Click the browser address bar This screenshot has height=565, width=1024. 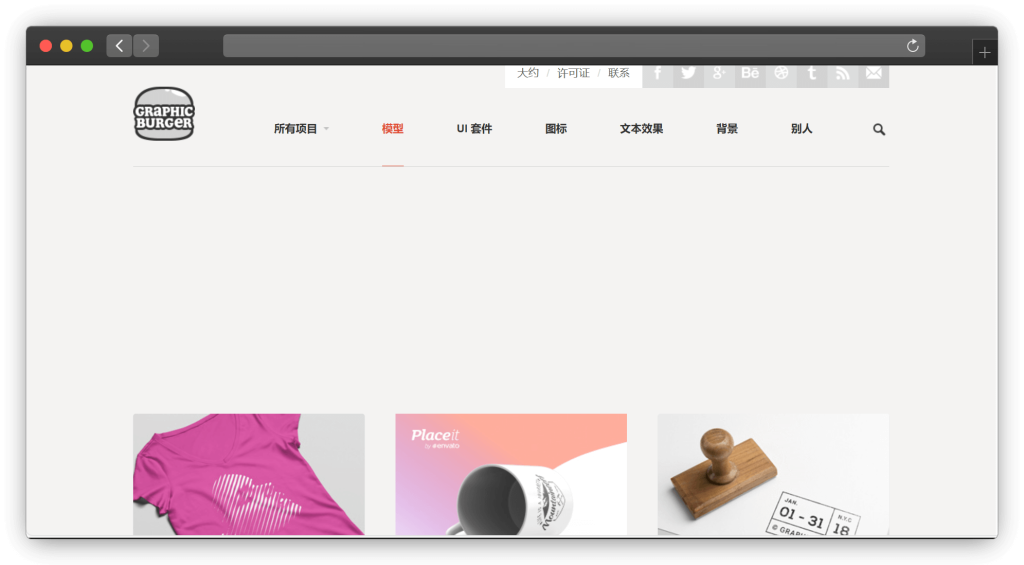pos(574,46)
